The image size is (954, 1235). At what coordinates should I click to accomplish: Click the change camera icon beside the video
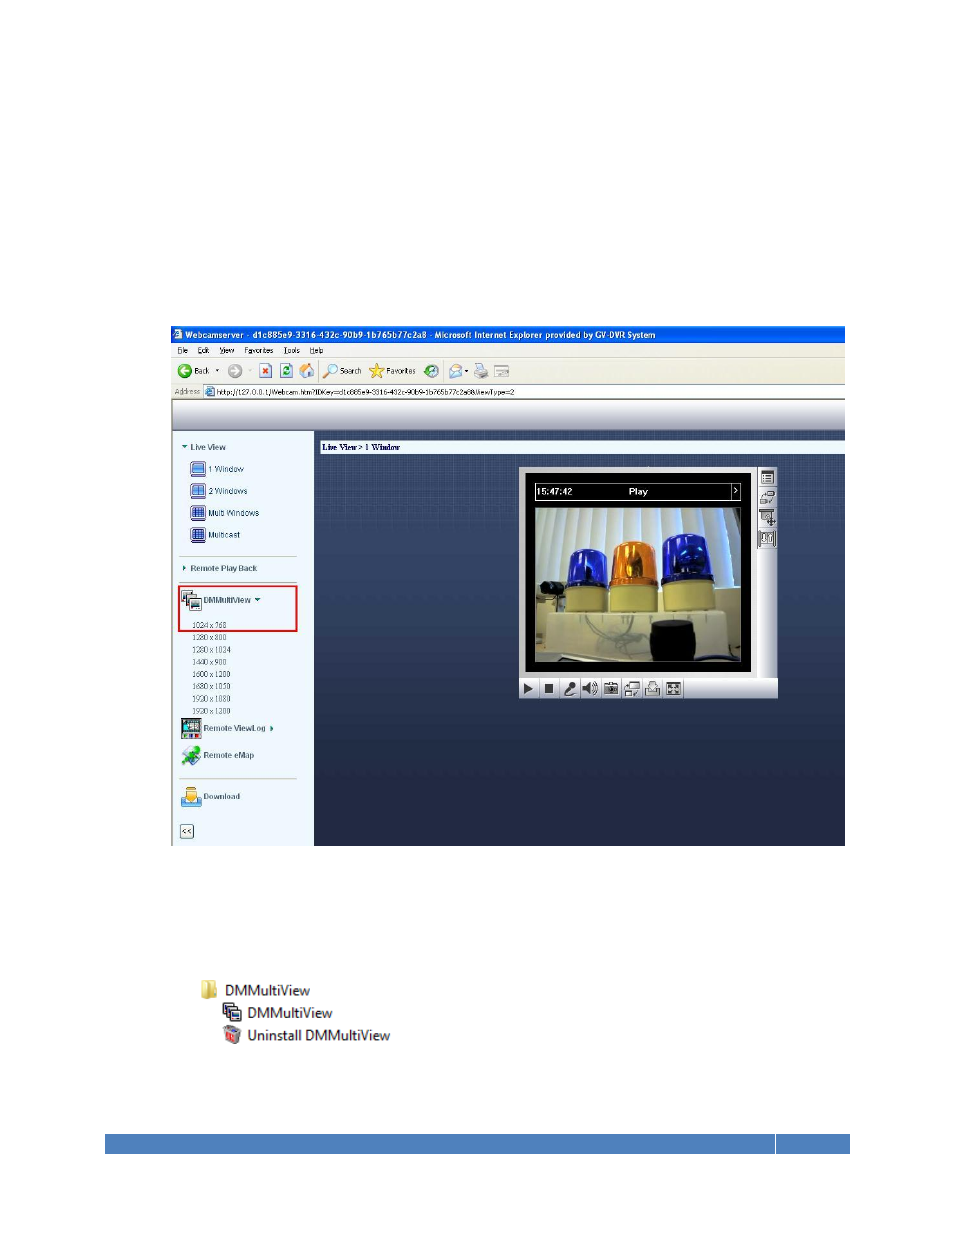767,497
